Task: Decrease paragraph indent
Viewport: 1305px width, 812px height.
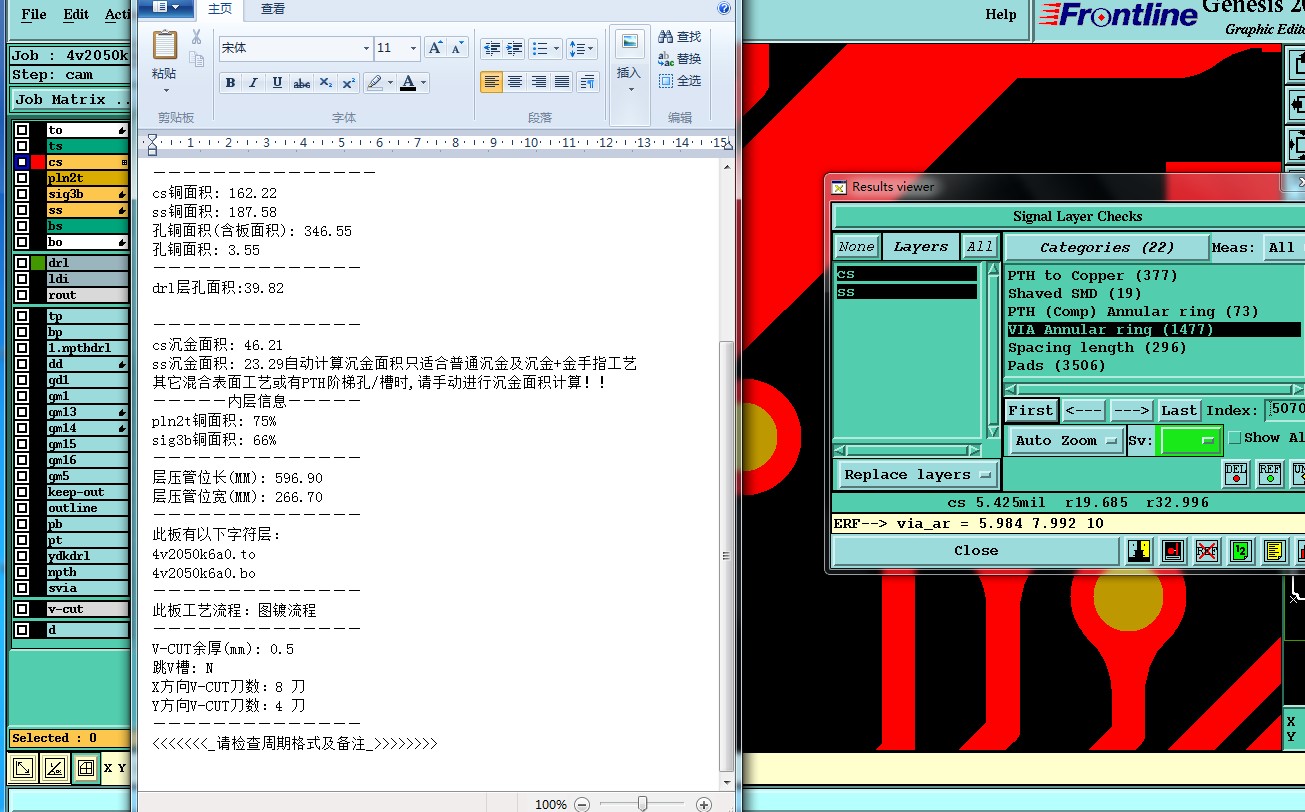Action: pyautogui.click(x=491, y=48)
